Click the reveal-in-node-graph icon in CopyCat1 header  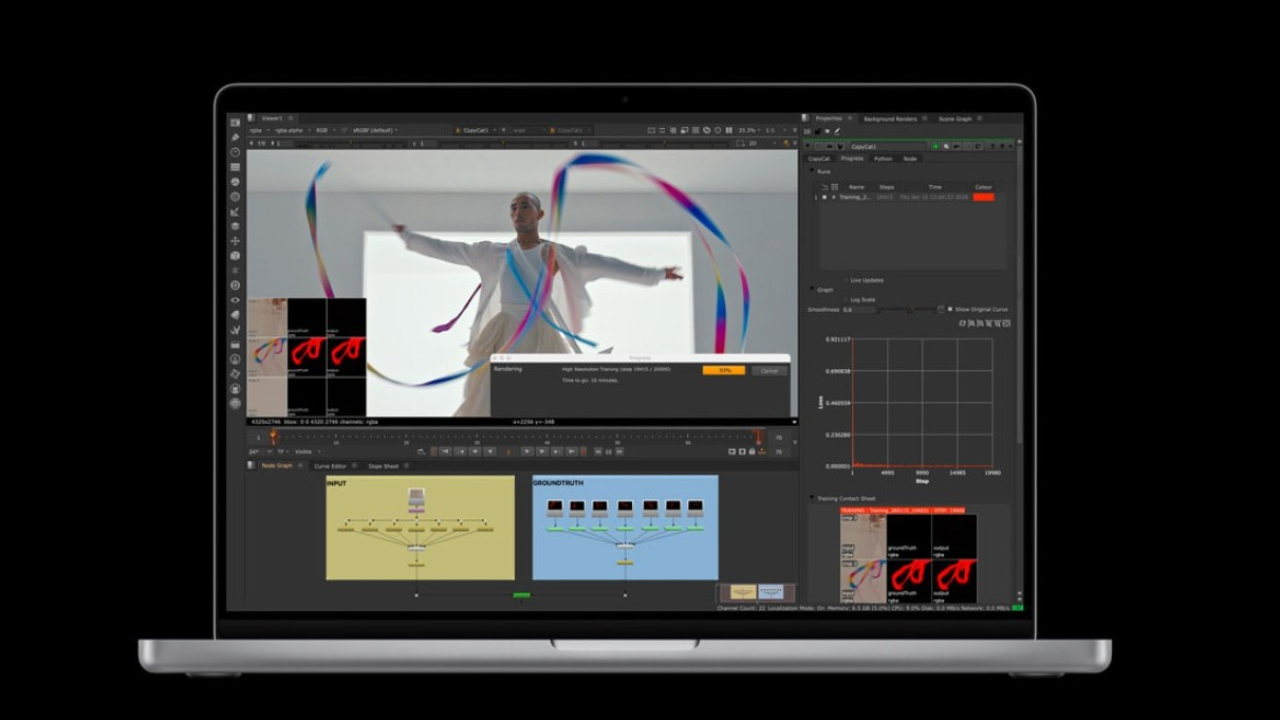pos(945,146)
